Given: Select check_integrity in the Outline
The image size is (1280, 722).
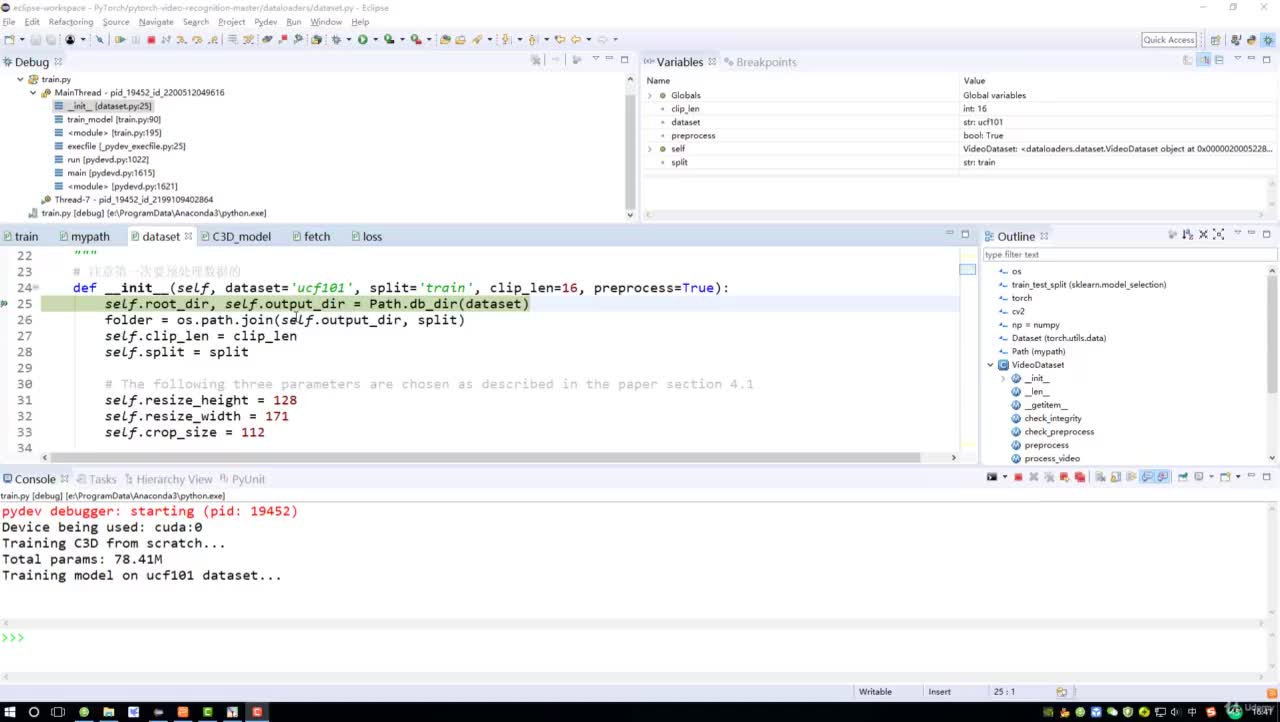Looking at the screenshot, I should pos(1052,418).
